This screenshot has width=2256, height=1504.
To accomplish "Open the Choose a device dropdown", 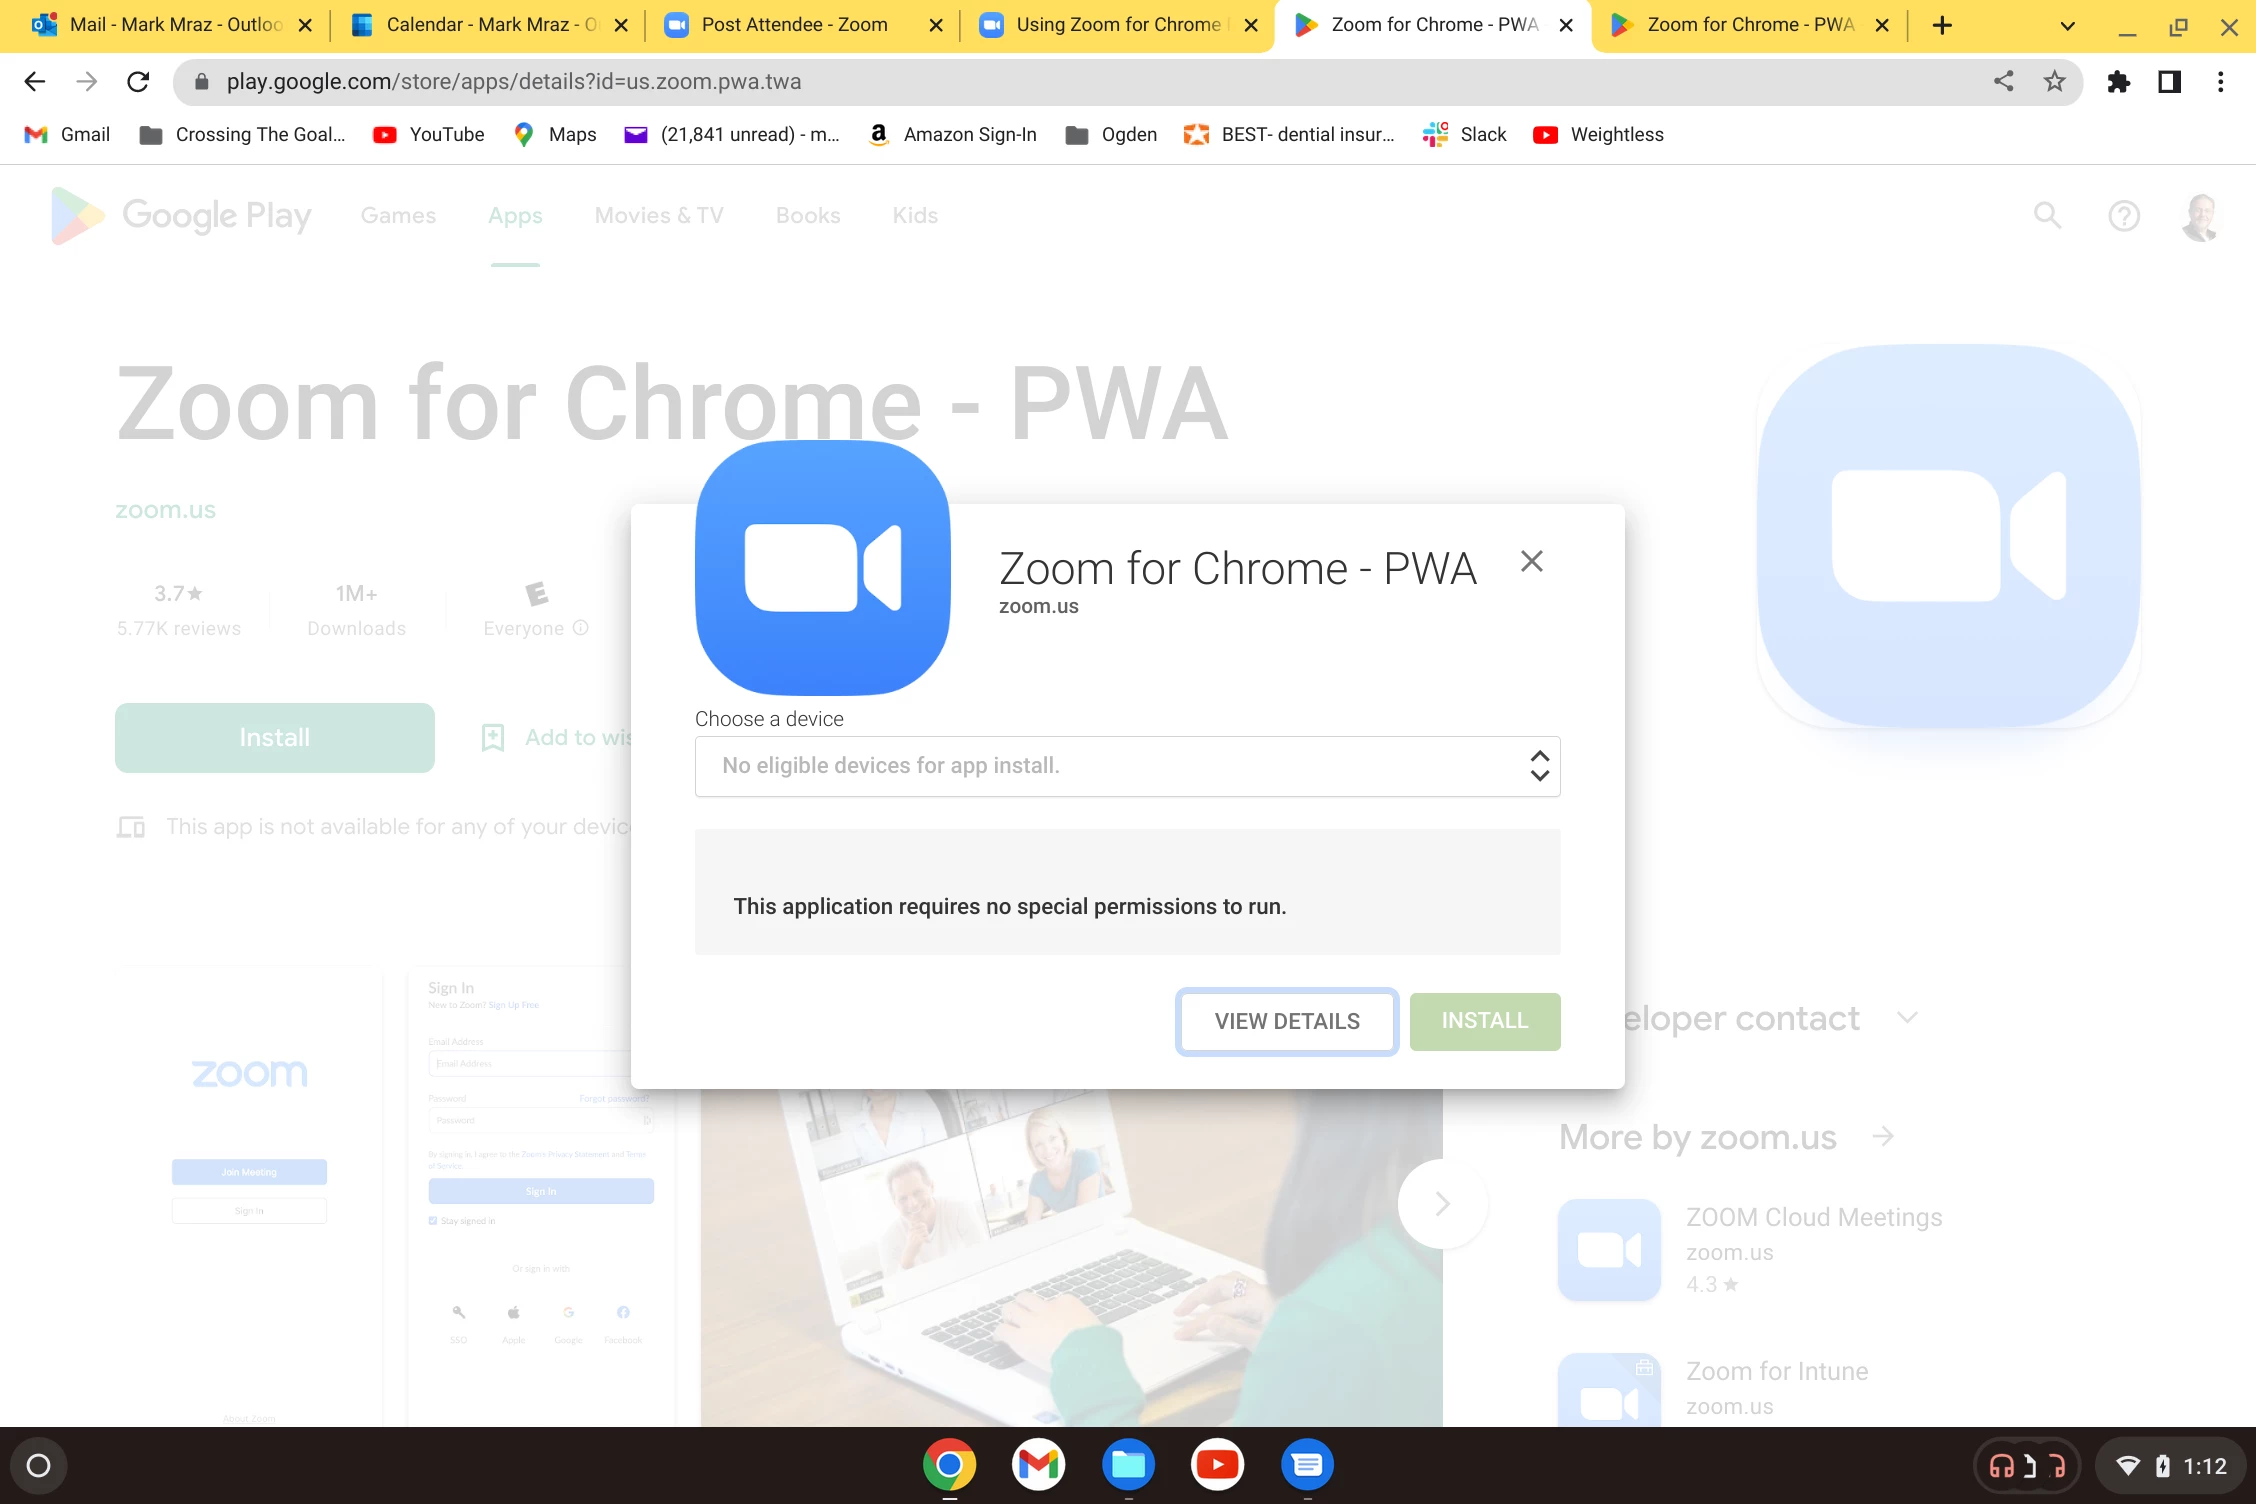I will point(1127,766).
